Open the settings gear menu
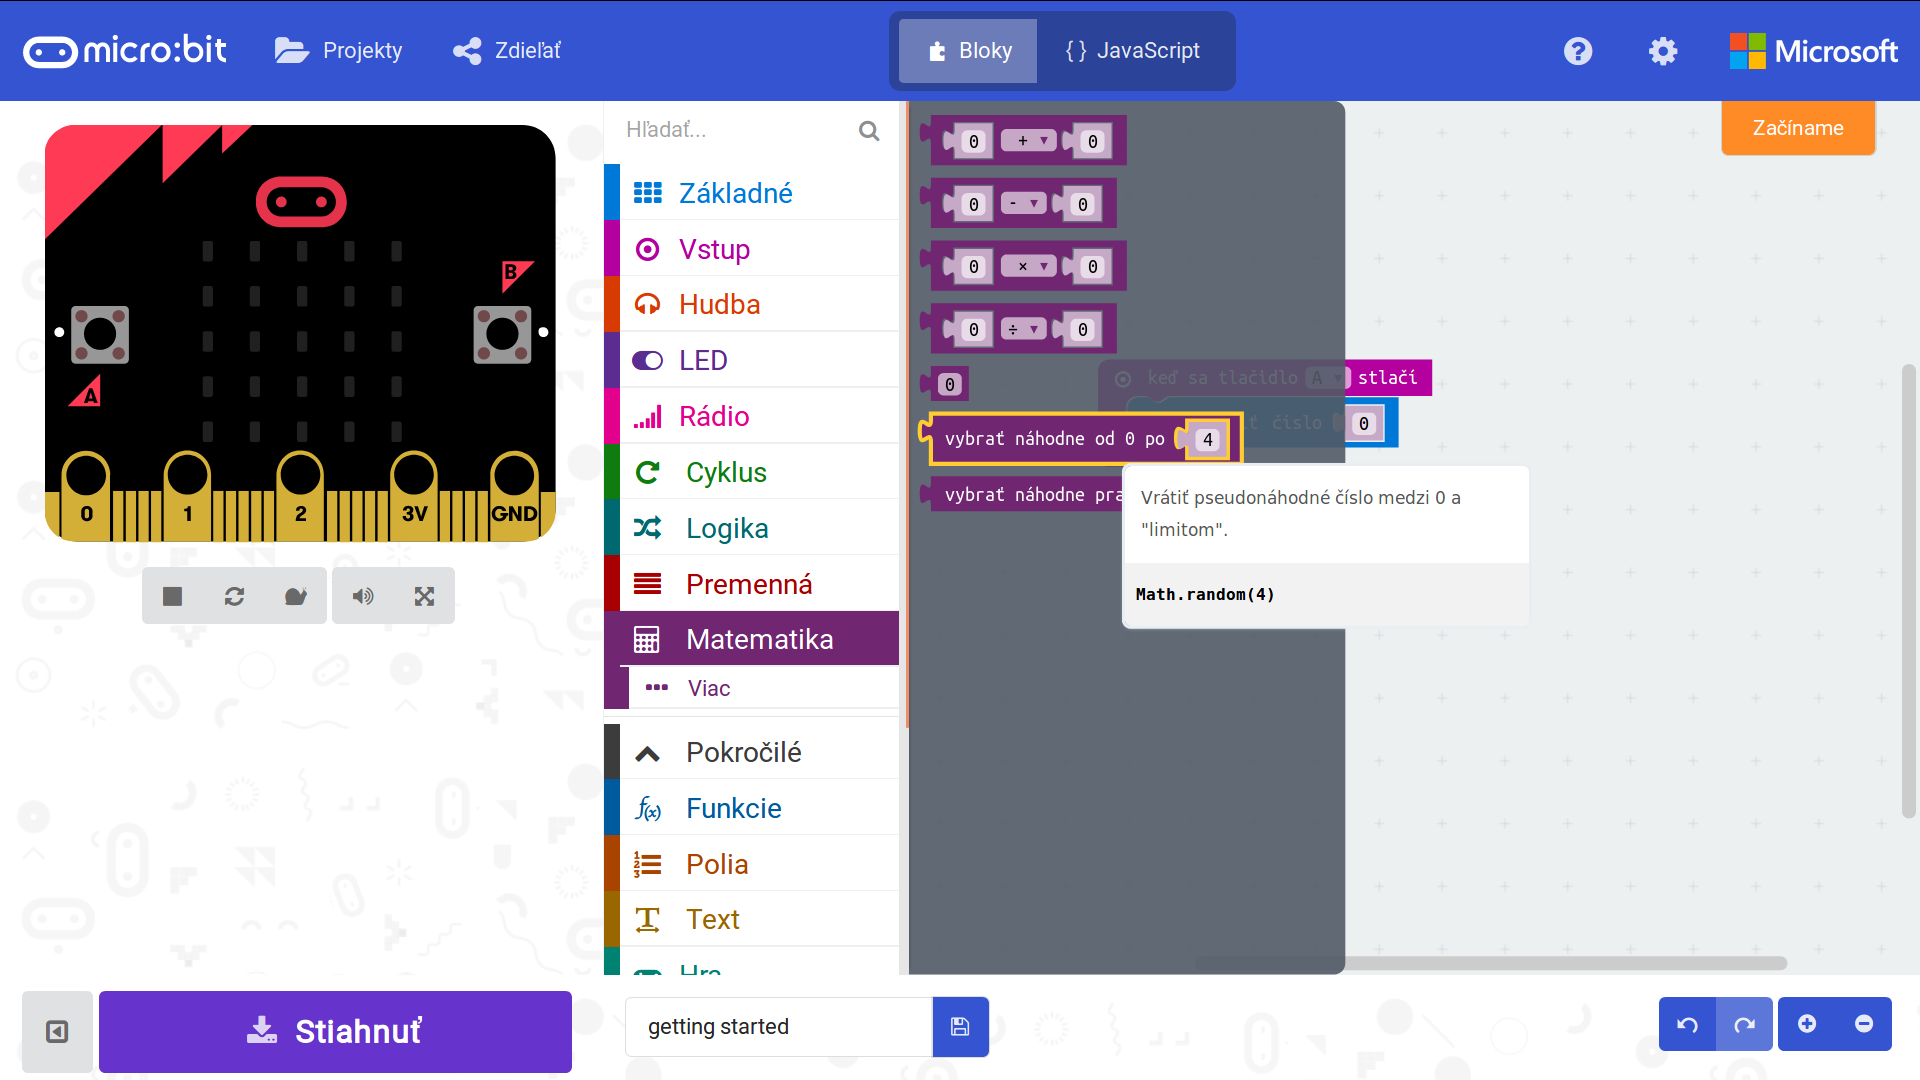The image size is (1920, 1080). (1663, 51)
